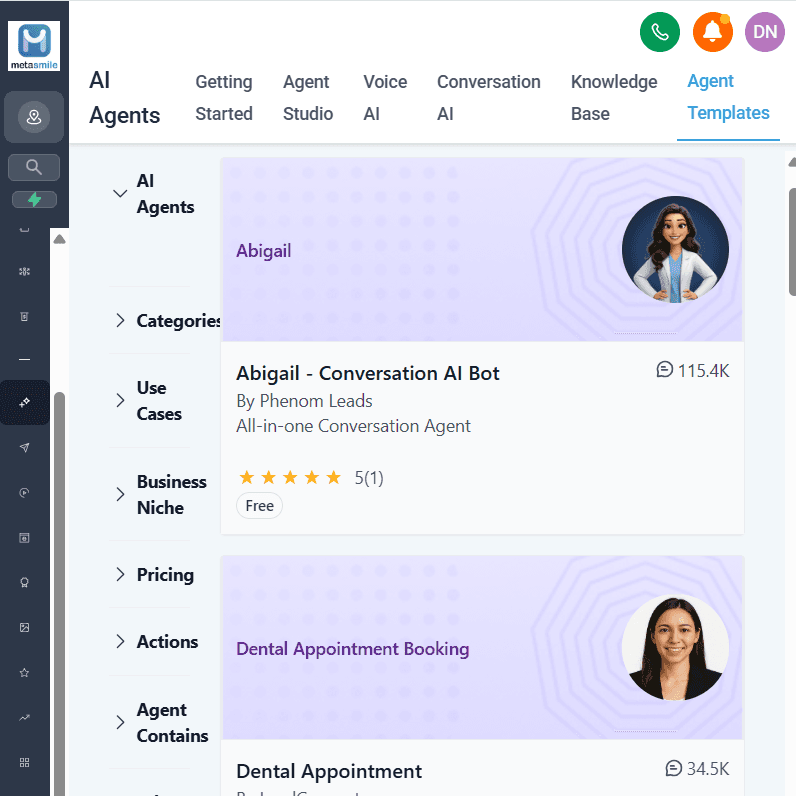
Task: Open Automation play-circle icon in sidebar
Action: (24, 492)
